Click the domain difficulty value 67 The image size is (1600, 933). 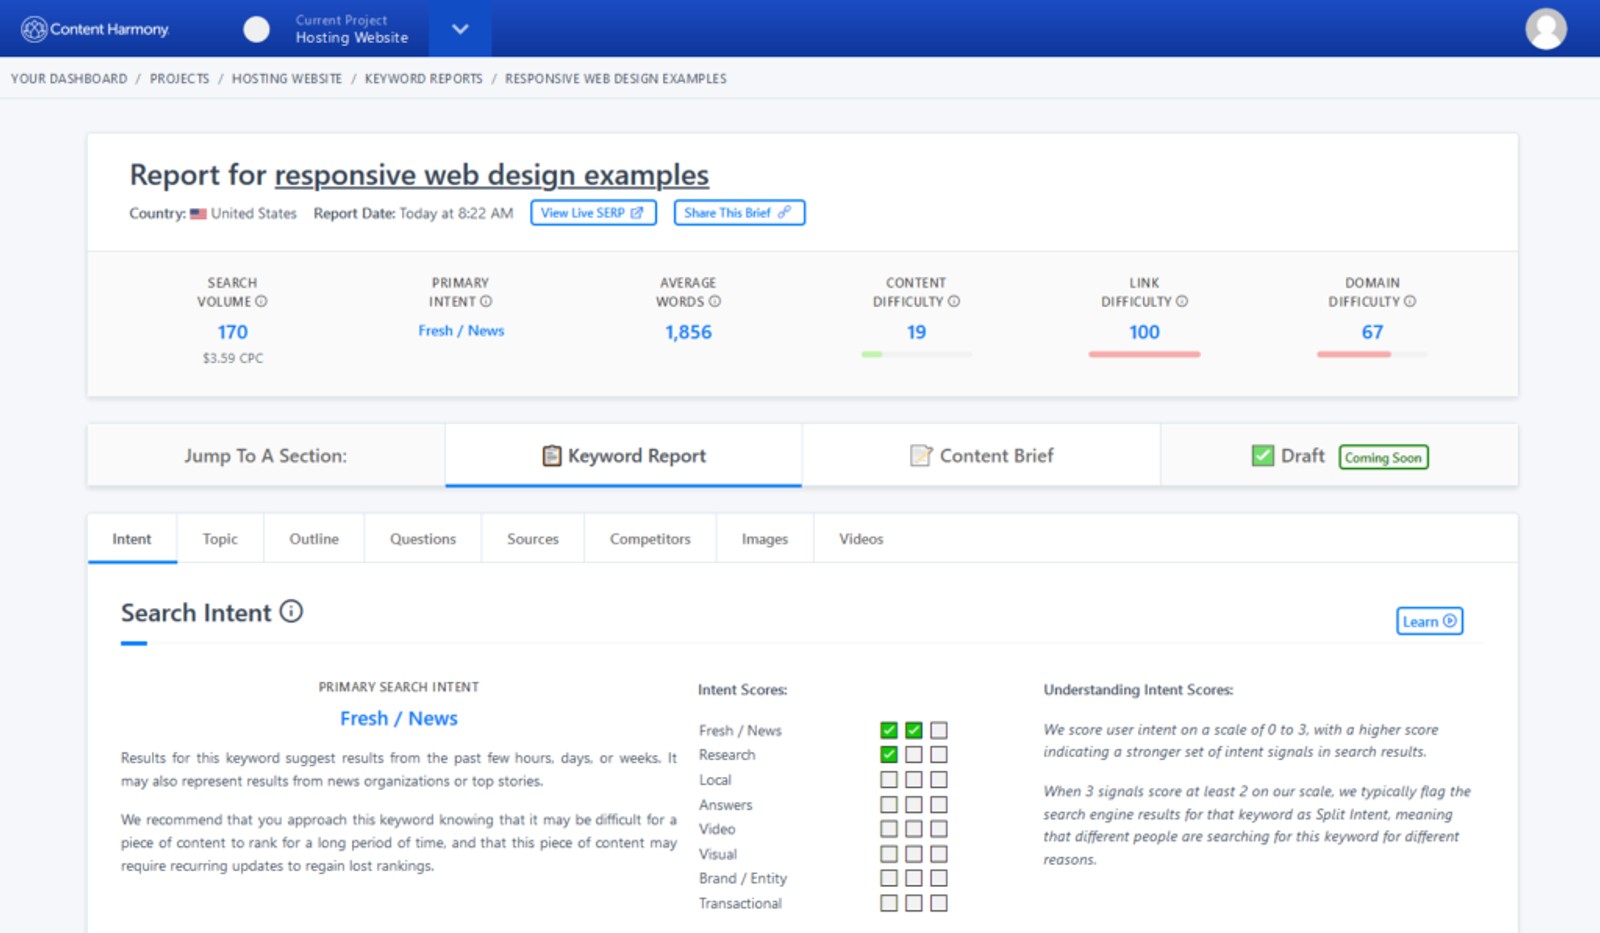pyautogui.click(x=1373, y=332)
